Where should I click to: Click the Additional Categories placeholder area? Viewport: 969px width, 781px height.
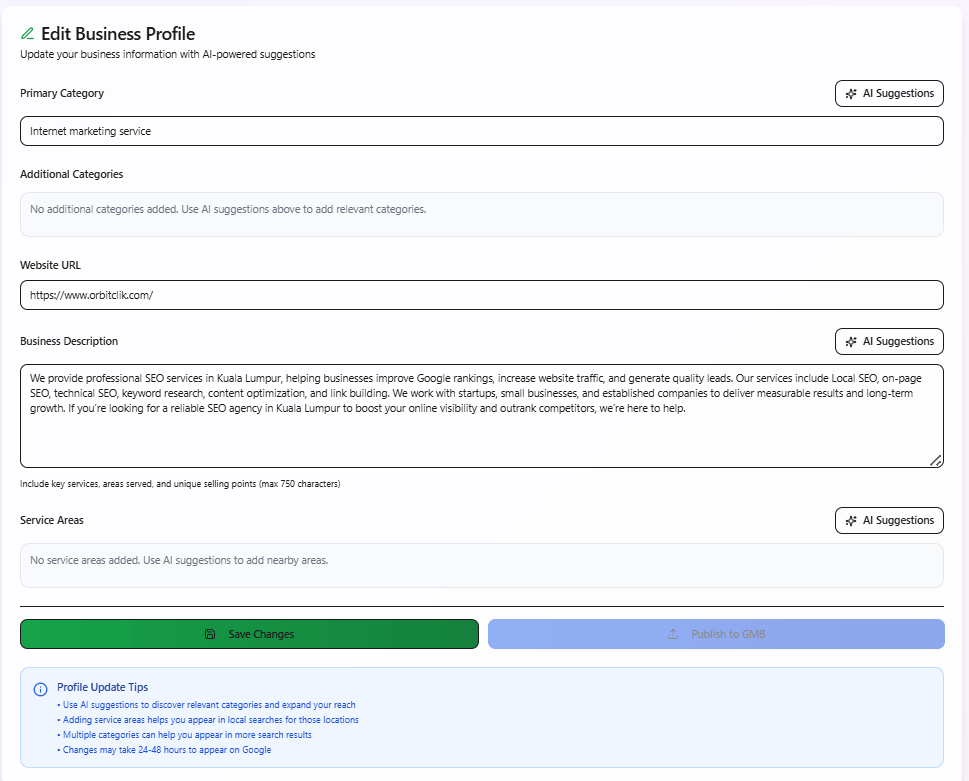482,213
